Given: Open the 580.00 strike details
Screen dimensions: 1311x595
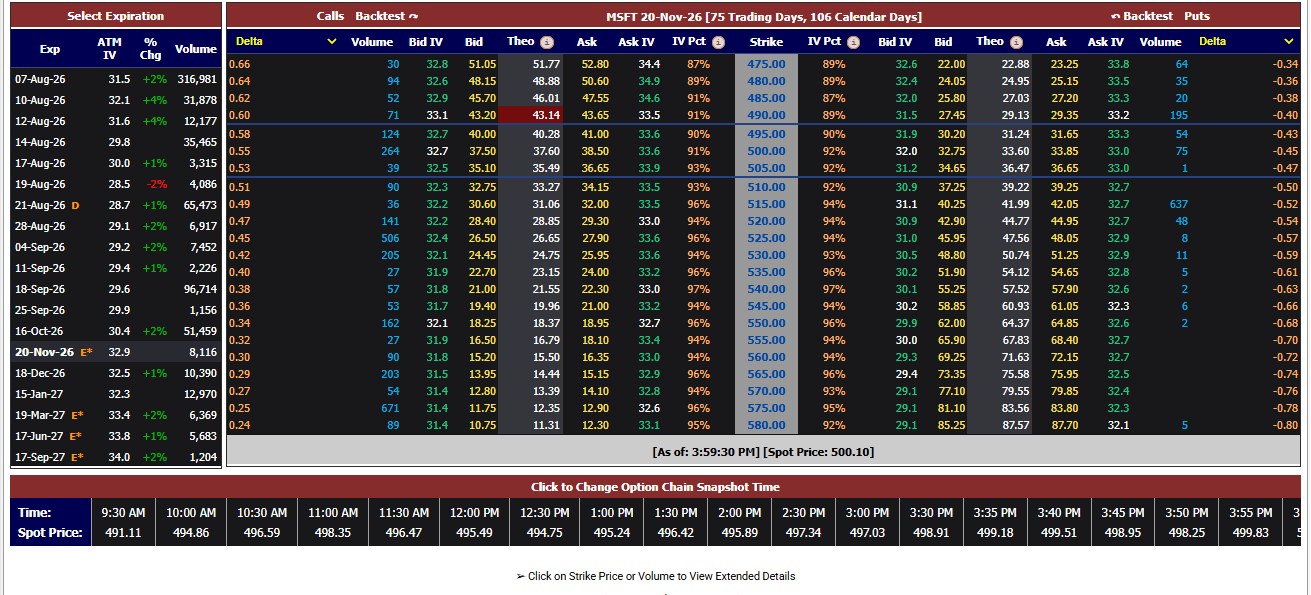Looking at the screenshot, I should 766,425.
